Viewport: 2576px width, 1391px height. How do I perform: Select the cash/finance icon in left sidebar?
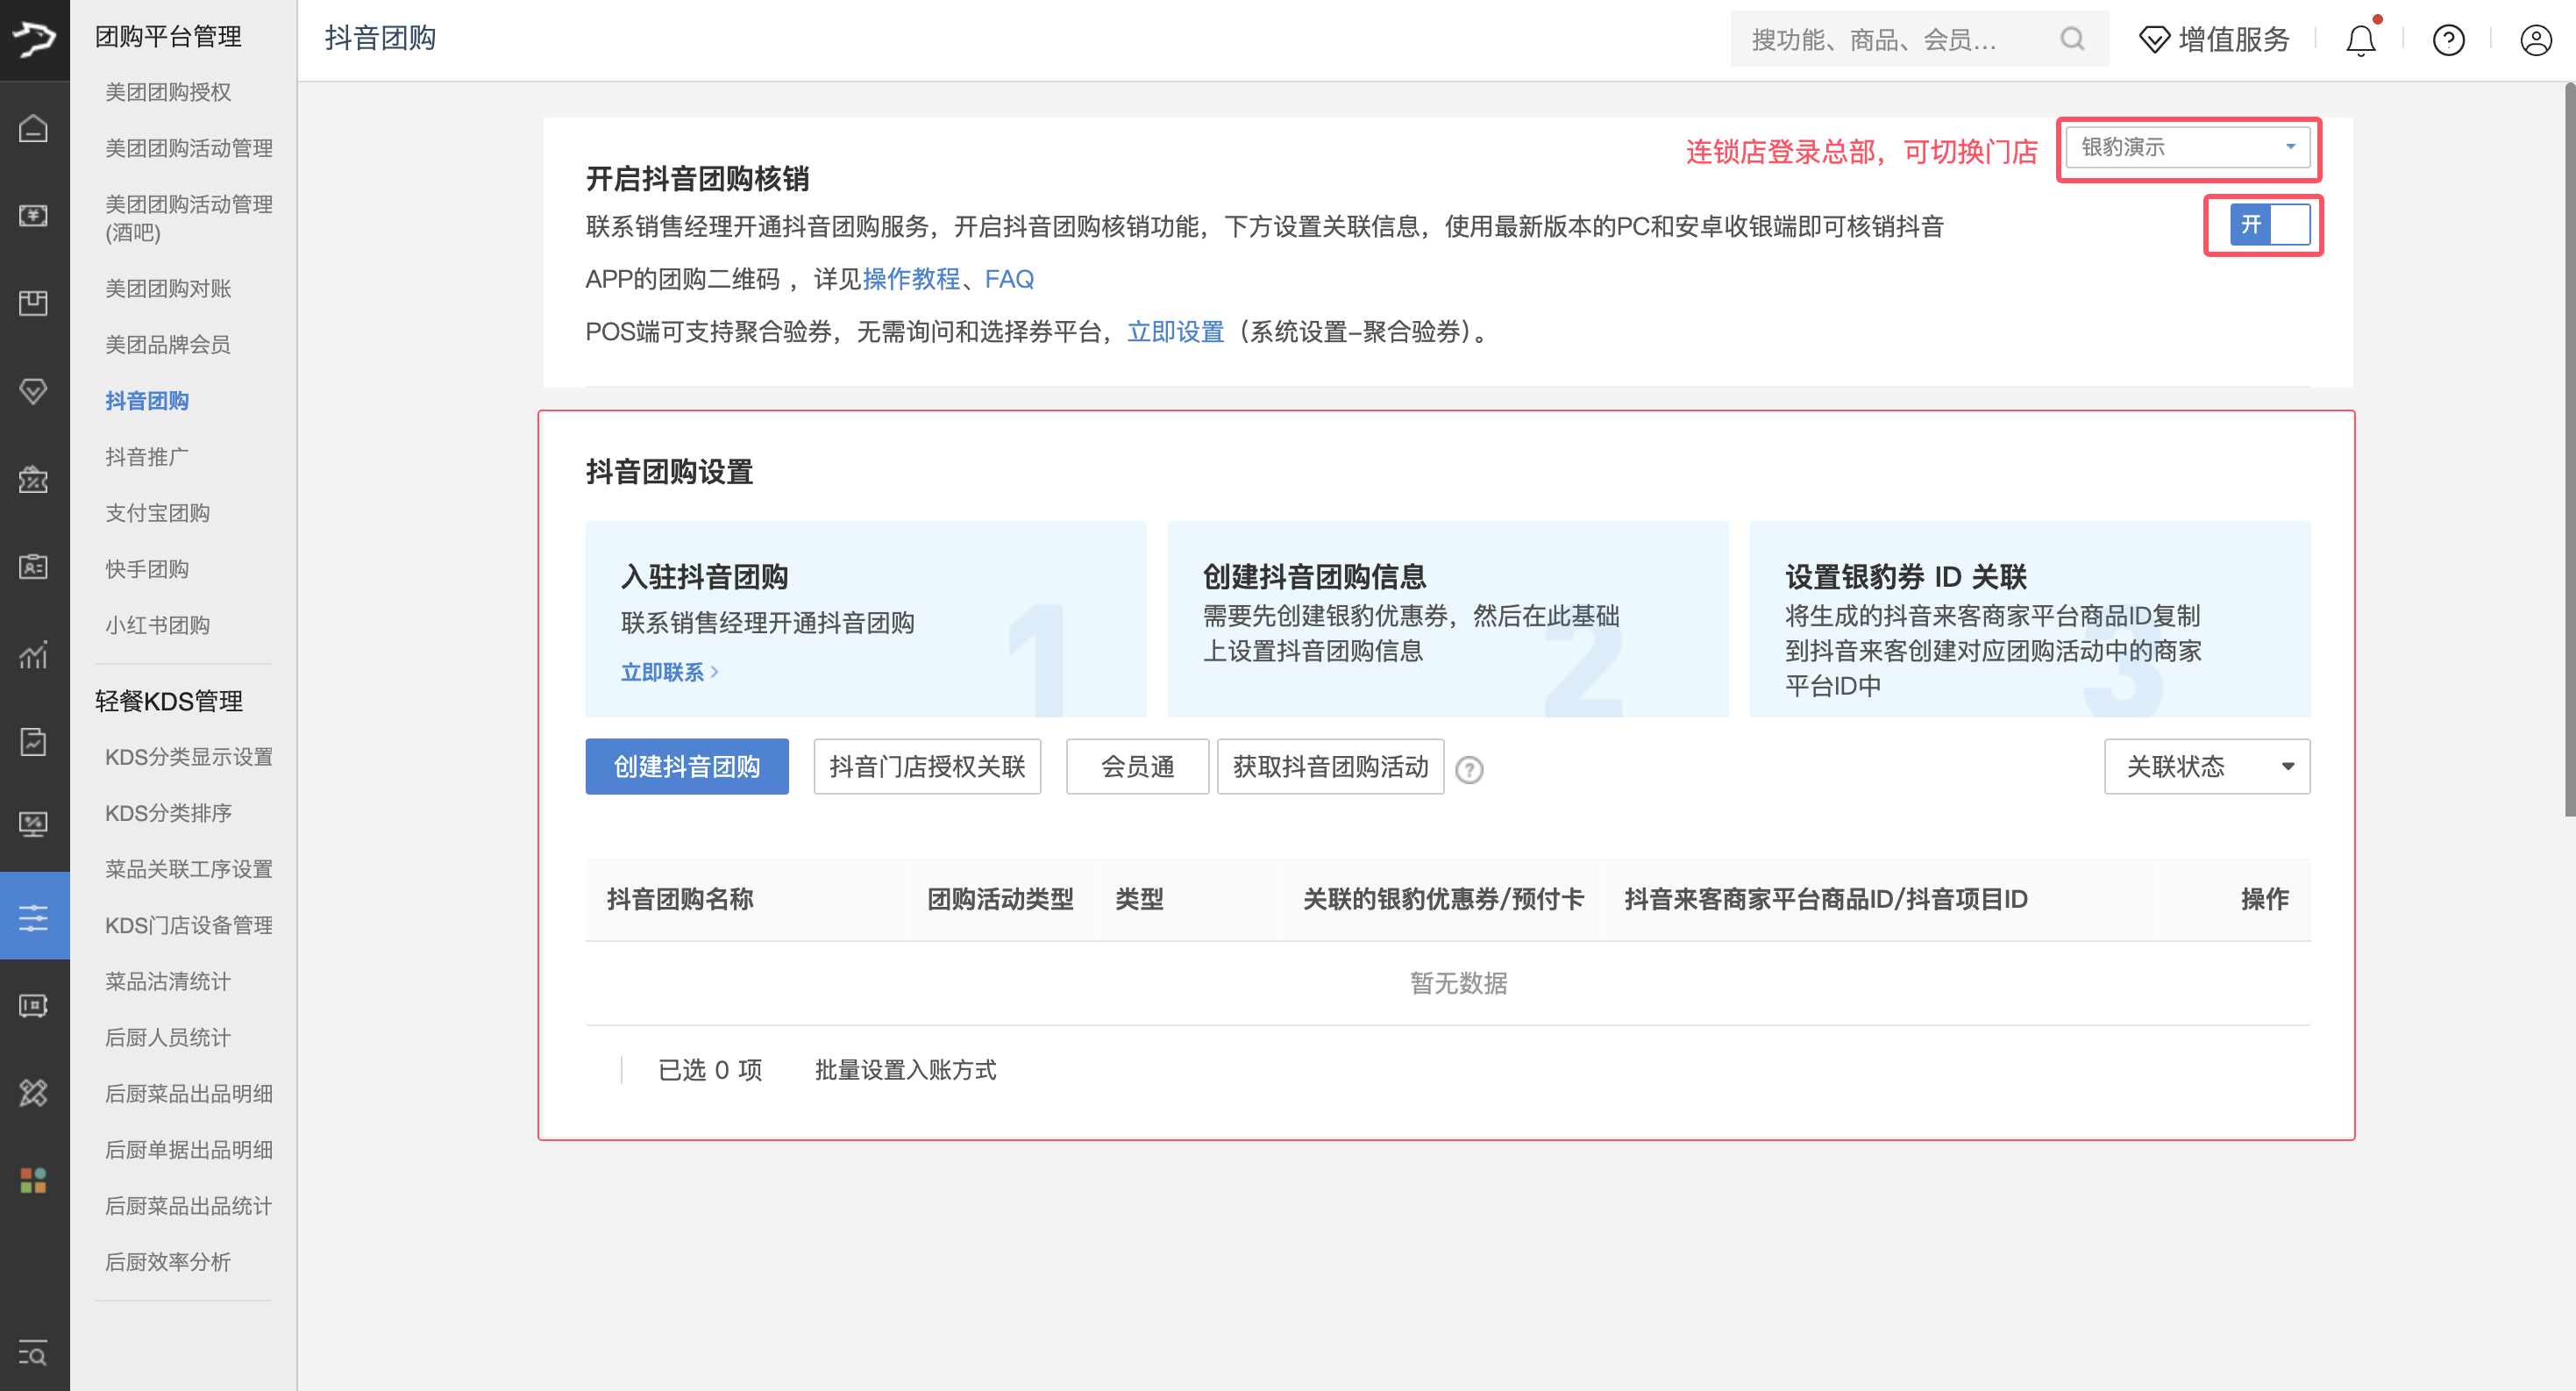pos(34,214)
